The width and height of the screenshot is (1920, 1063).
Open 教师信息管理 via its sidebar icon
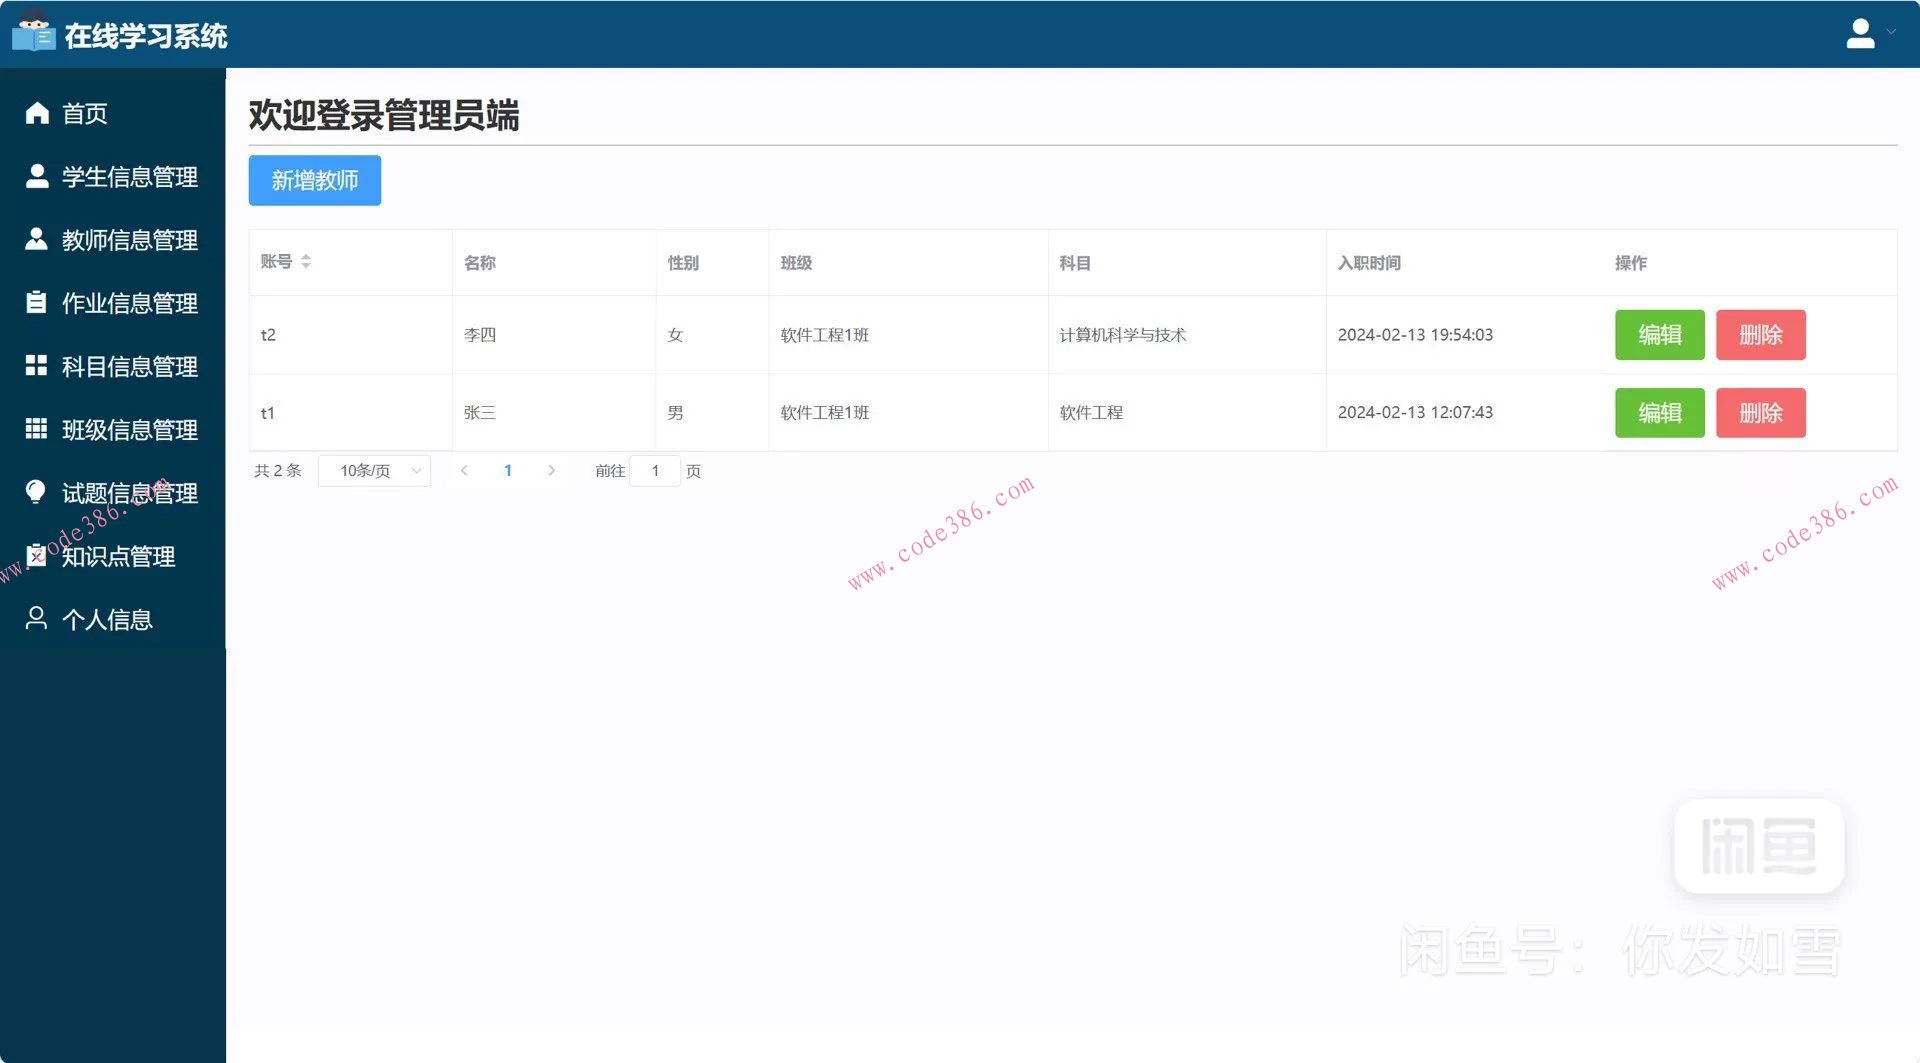pyautogui.click(x=36, y=239)
